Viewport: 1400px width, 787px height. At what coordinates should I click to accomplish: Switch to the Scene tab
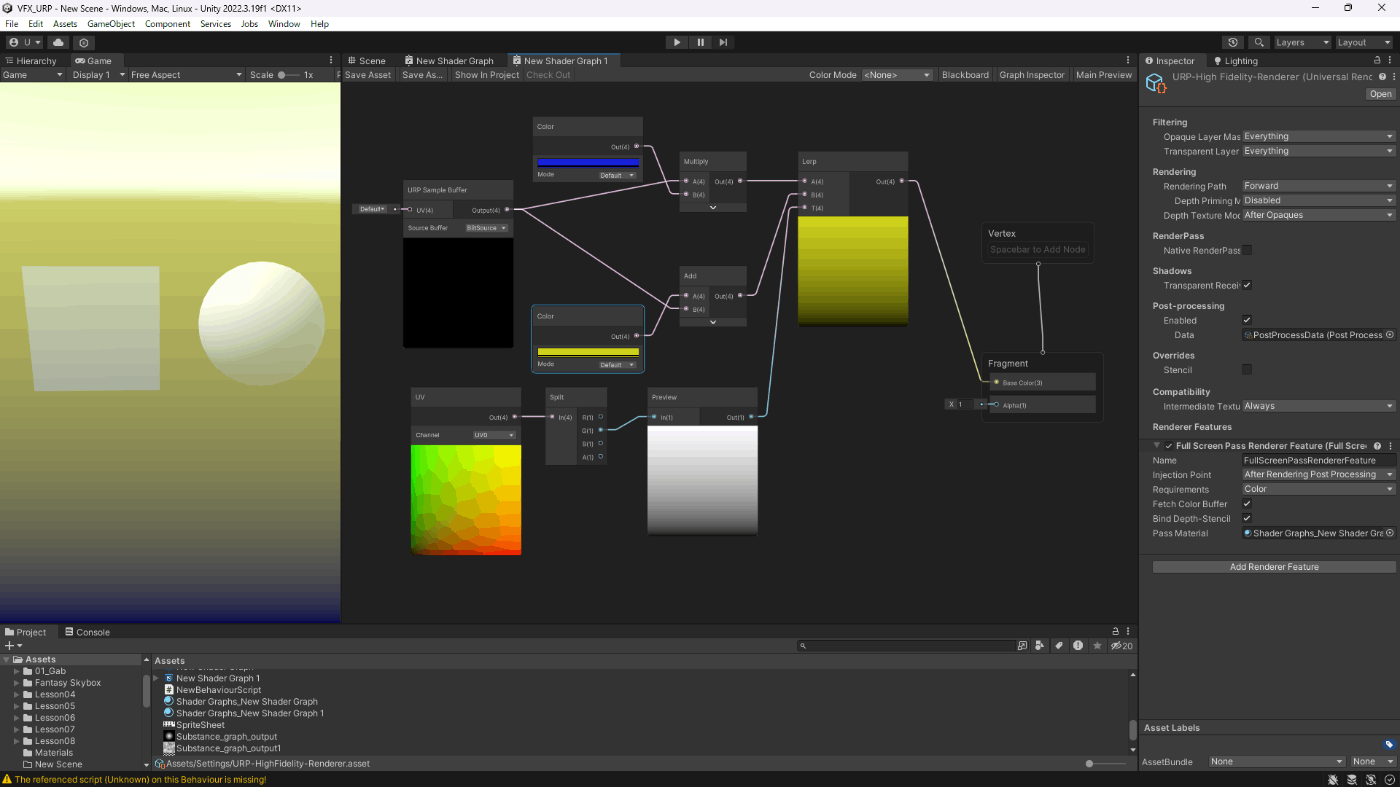(x=366, y=61)
